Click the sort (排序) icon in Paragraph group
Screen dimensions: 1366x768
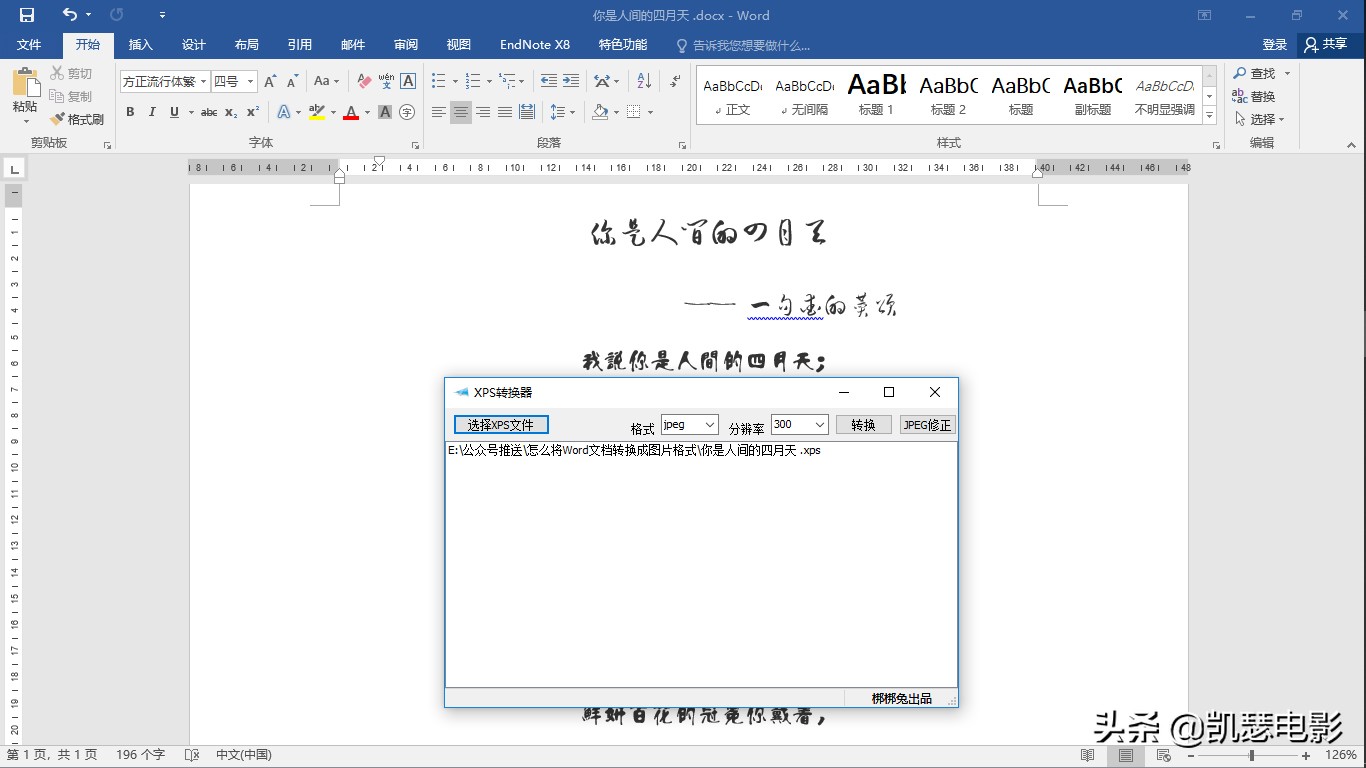point(643,80)
